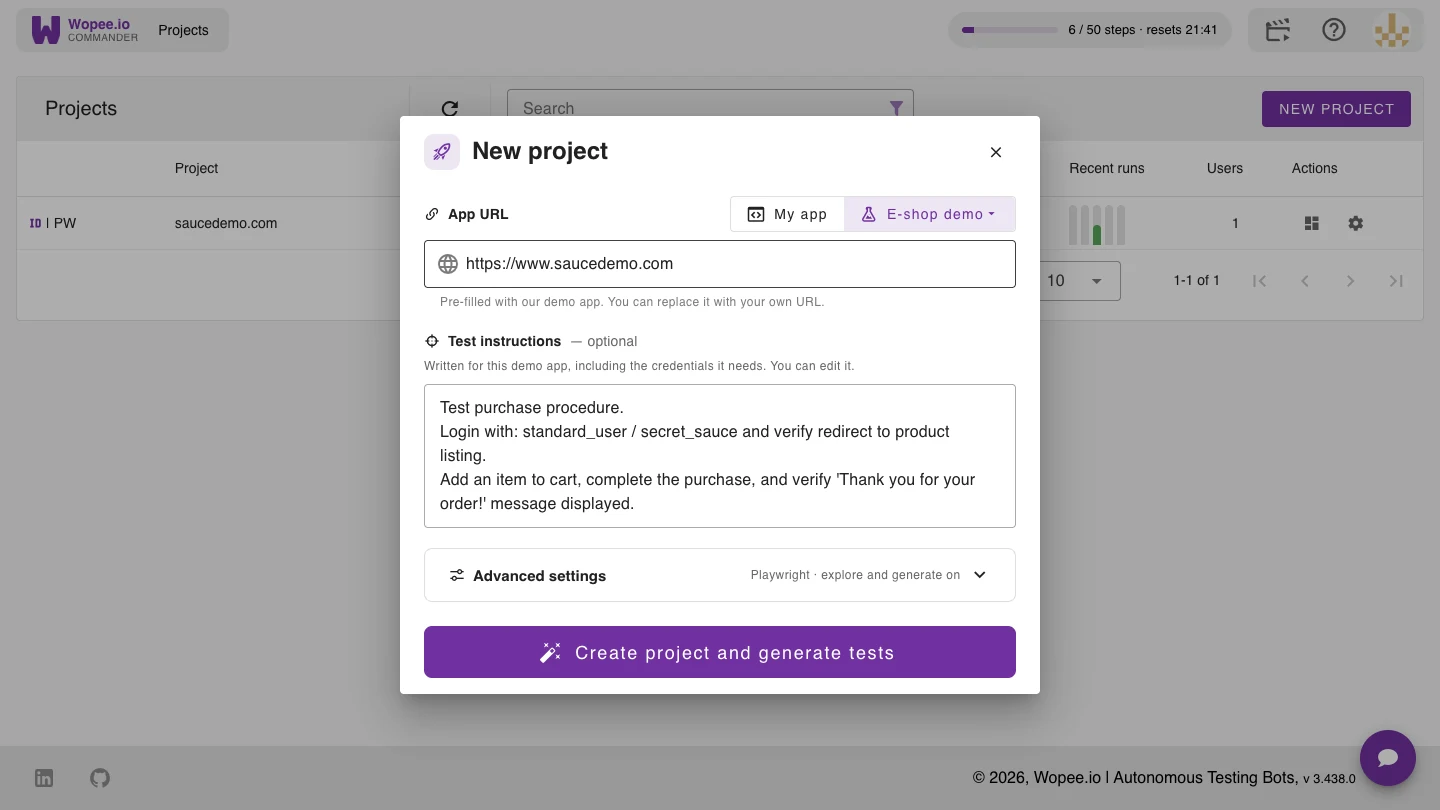The image size is (1440, 810).
Task: Open the LinkedIn link in footer
Action: (x=44, y=778)
